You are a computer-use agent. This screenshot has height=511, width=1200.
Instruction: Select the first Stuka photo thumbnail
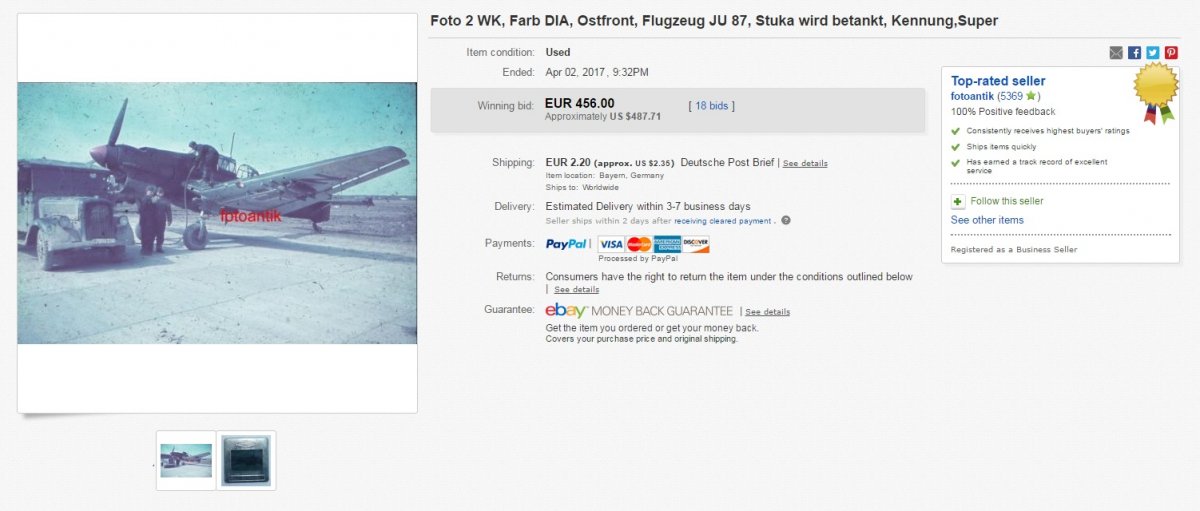click(x=186, y=460)
